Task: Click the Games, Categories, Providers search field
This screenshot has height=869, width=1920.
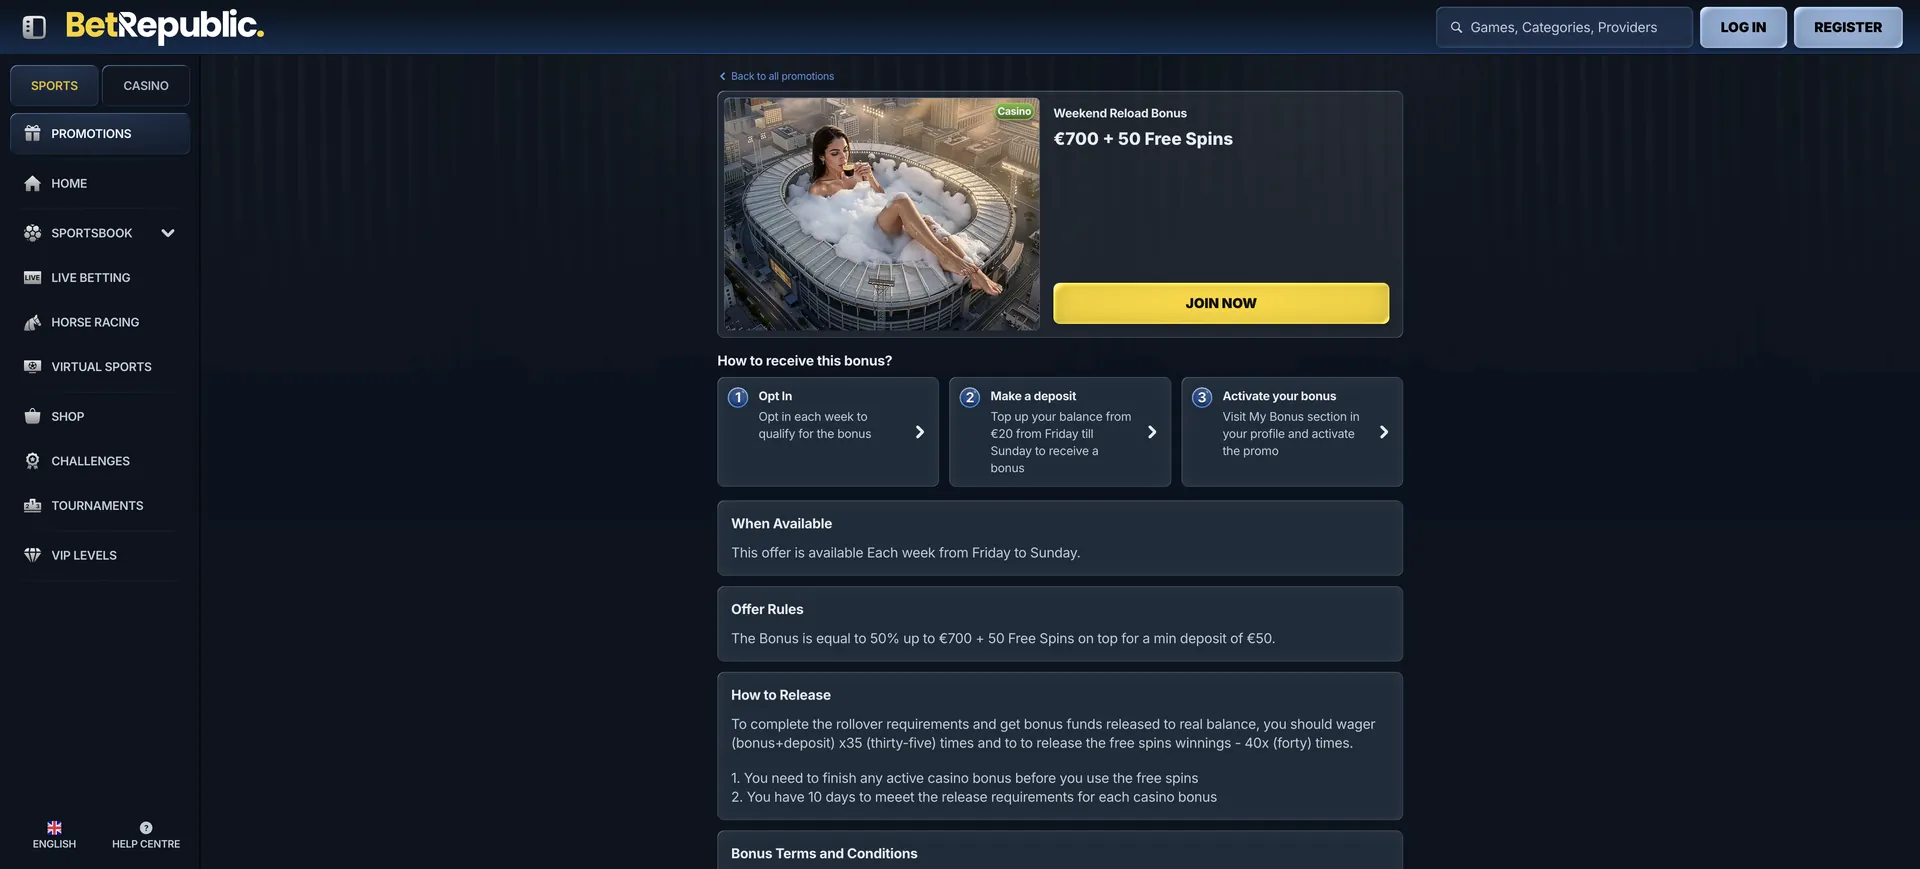Action: 1564,28
